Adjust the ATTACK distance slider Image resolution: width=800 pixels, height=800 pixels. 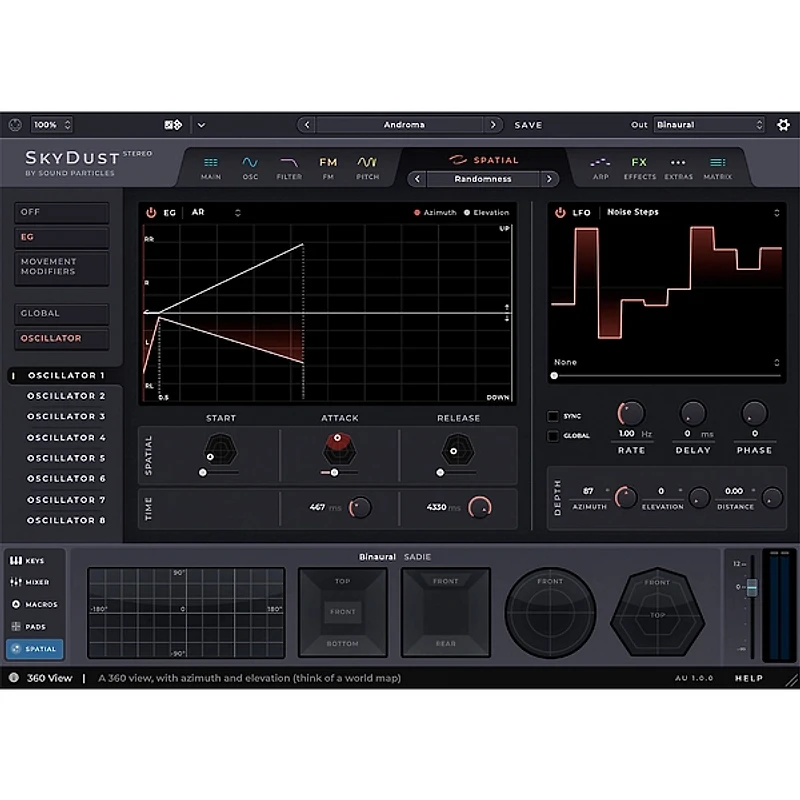(334, 473)
